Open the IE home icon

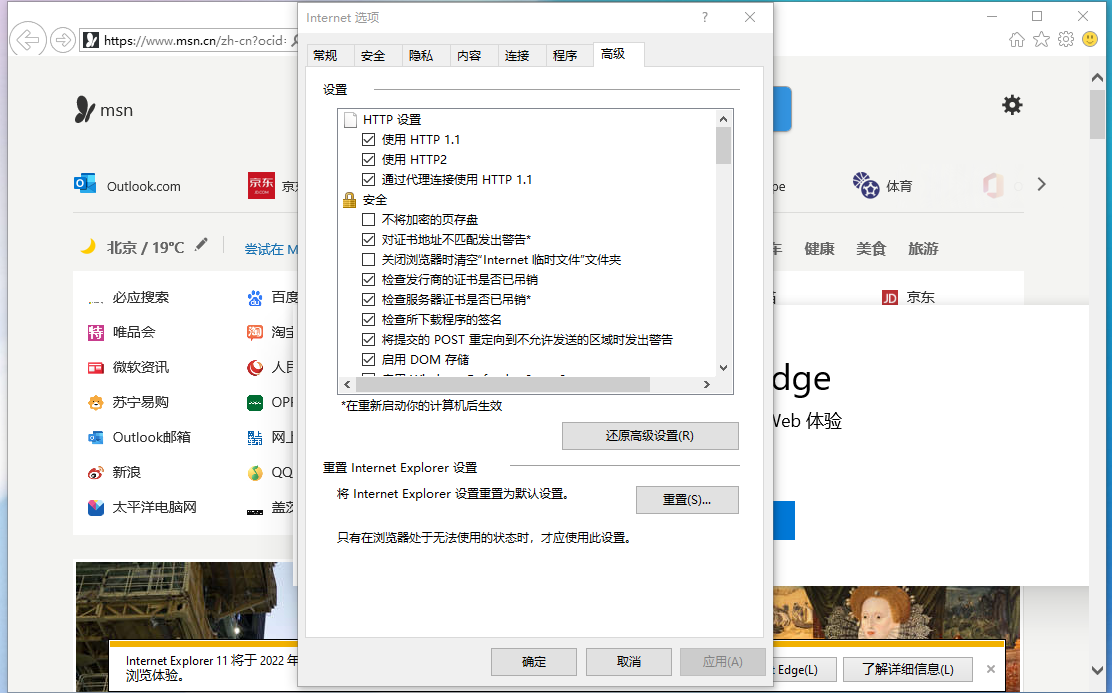(1017, 40)
